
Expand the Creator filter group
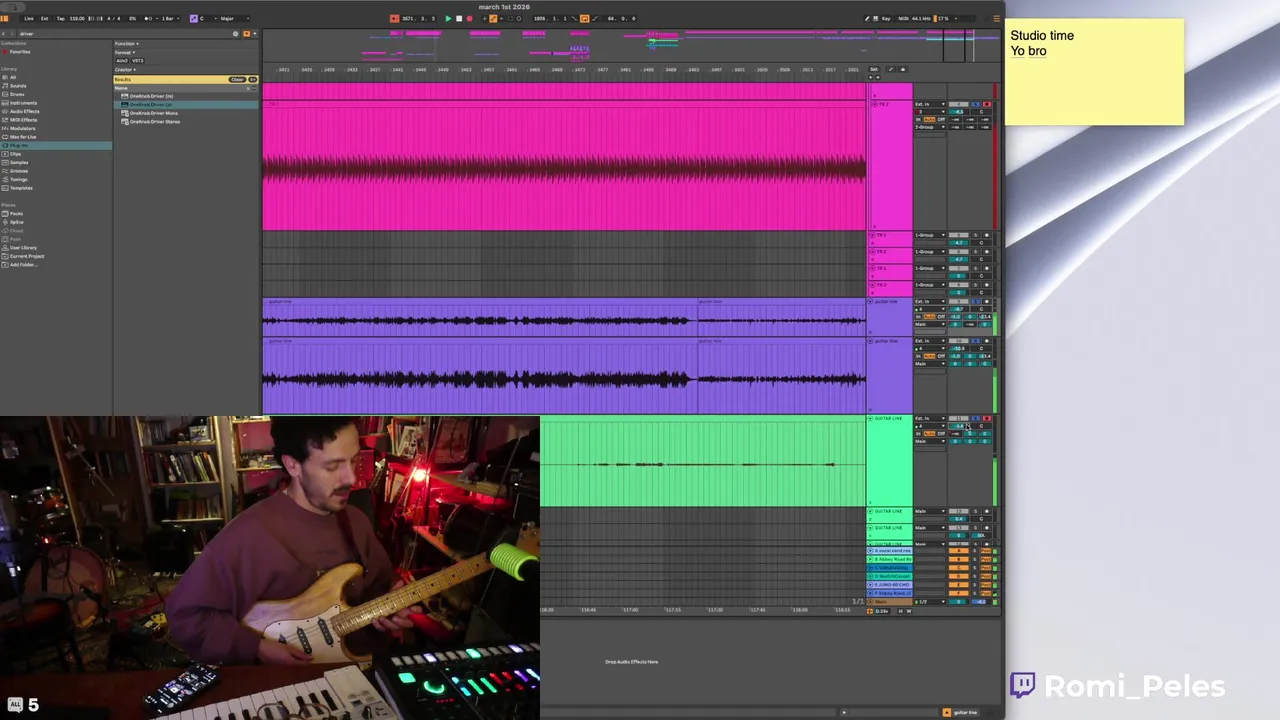click(x=125, y=70)
